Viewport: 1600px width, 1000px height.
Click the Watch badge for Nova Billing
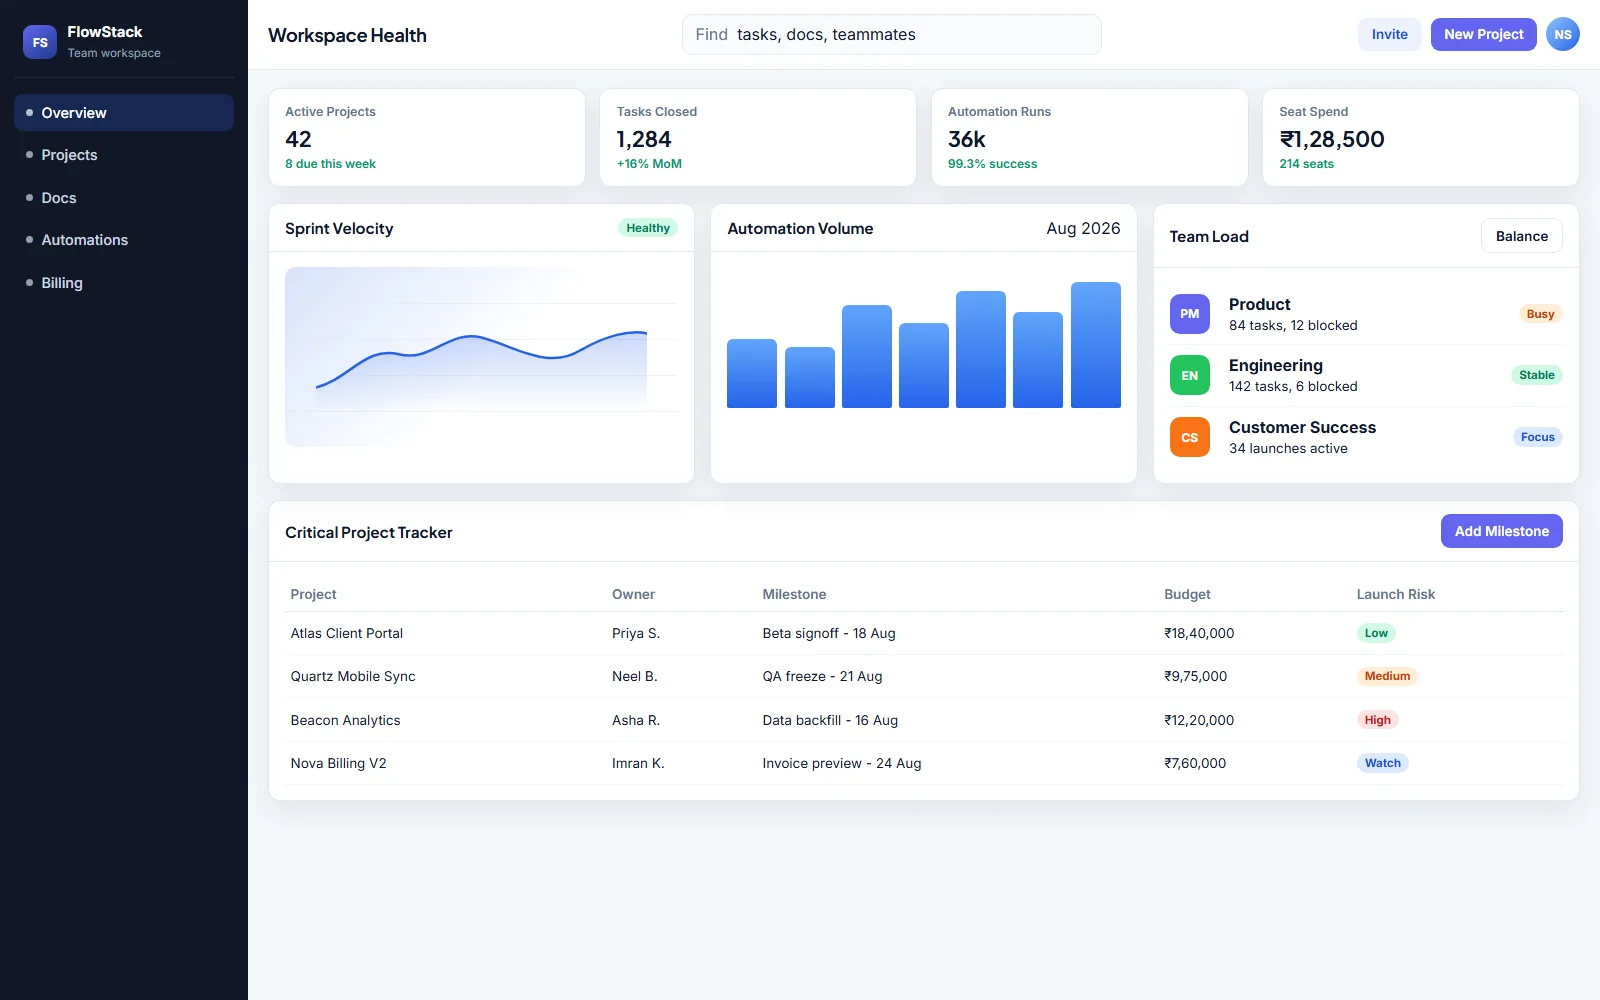[x=1382, y=763]
